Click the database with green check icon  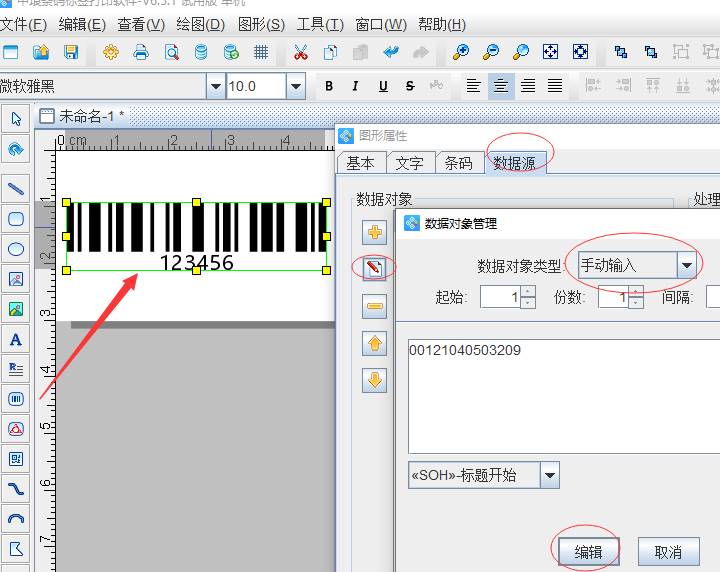click(x=231, y=52)
